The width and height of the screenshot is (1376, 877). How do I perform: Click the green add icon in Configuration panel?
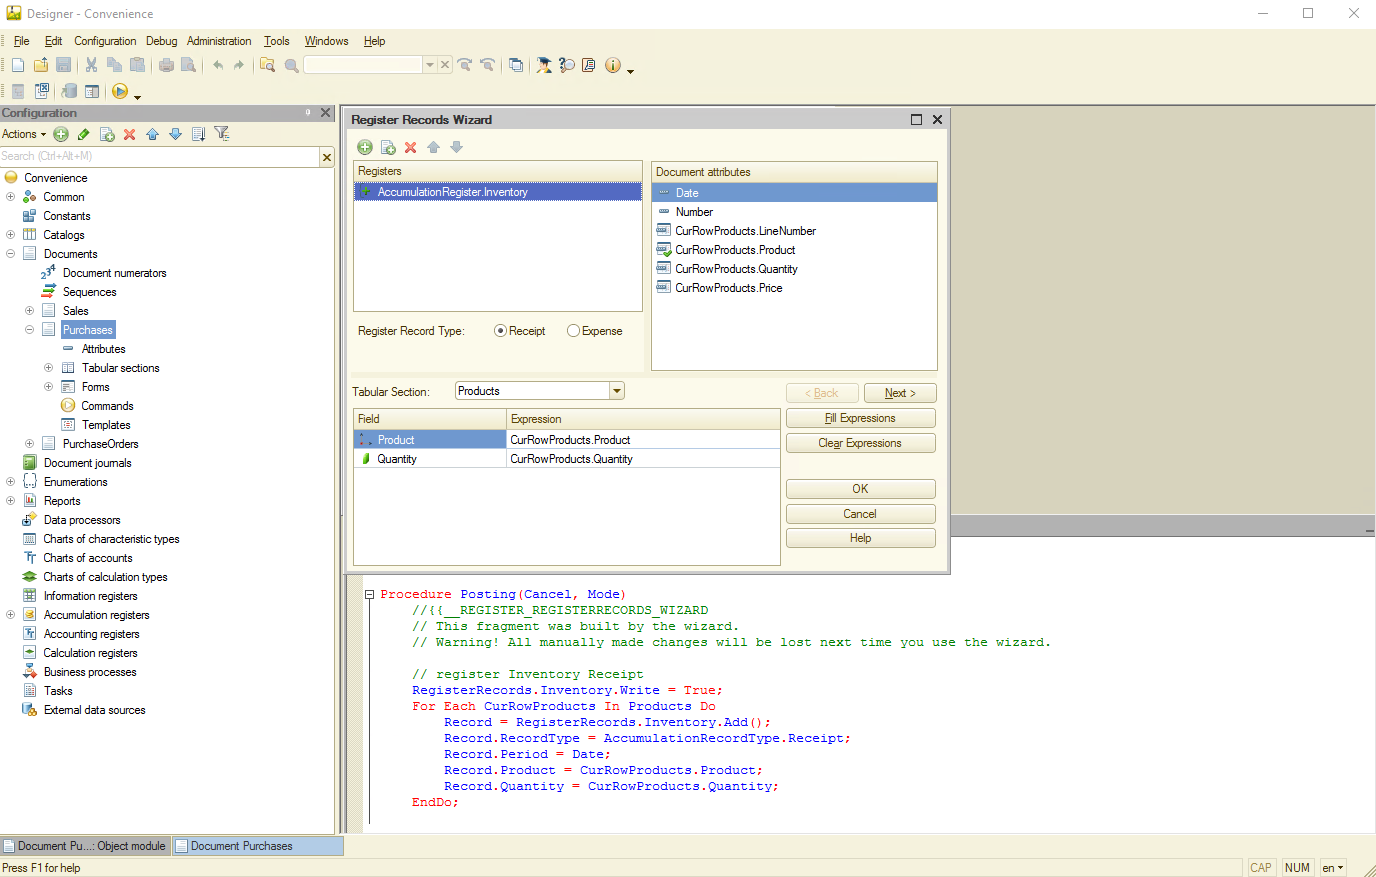[61, 134]
